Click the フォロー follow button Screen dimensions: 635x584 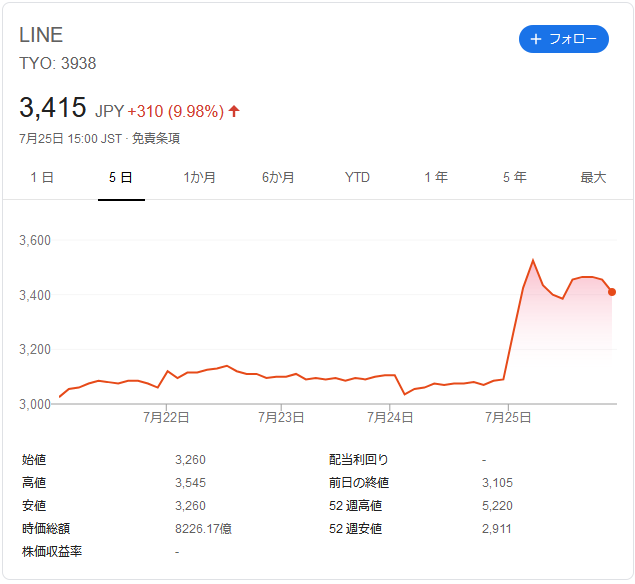pos(563,39)
